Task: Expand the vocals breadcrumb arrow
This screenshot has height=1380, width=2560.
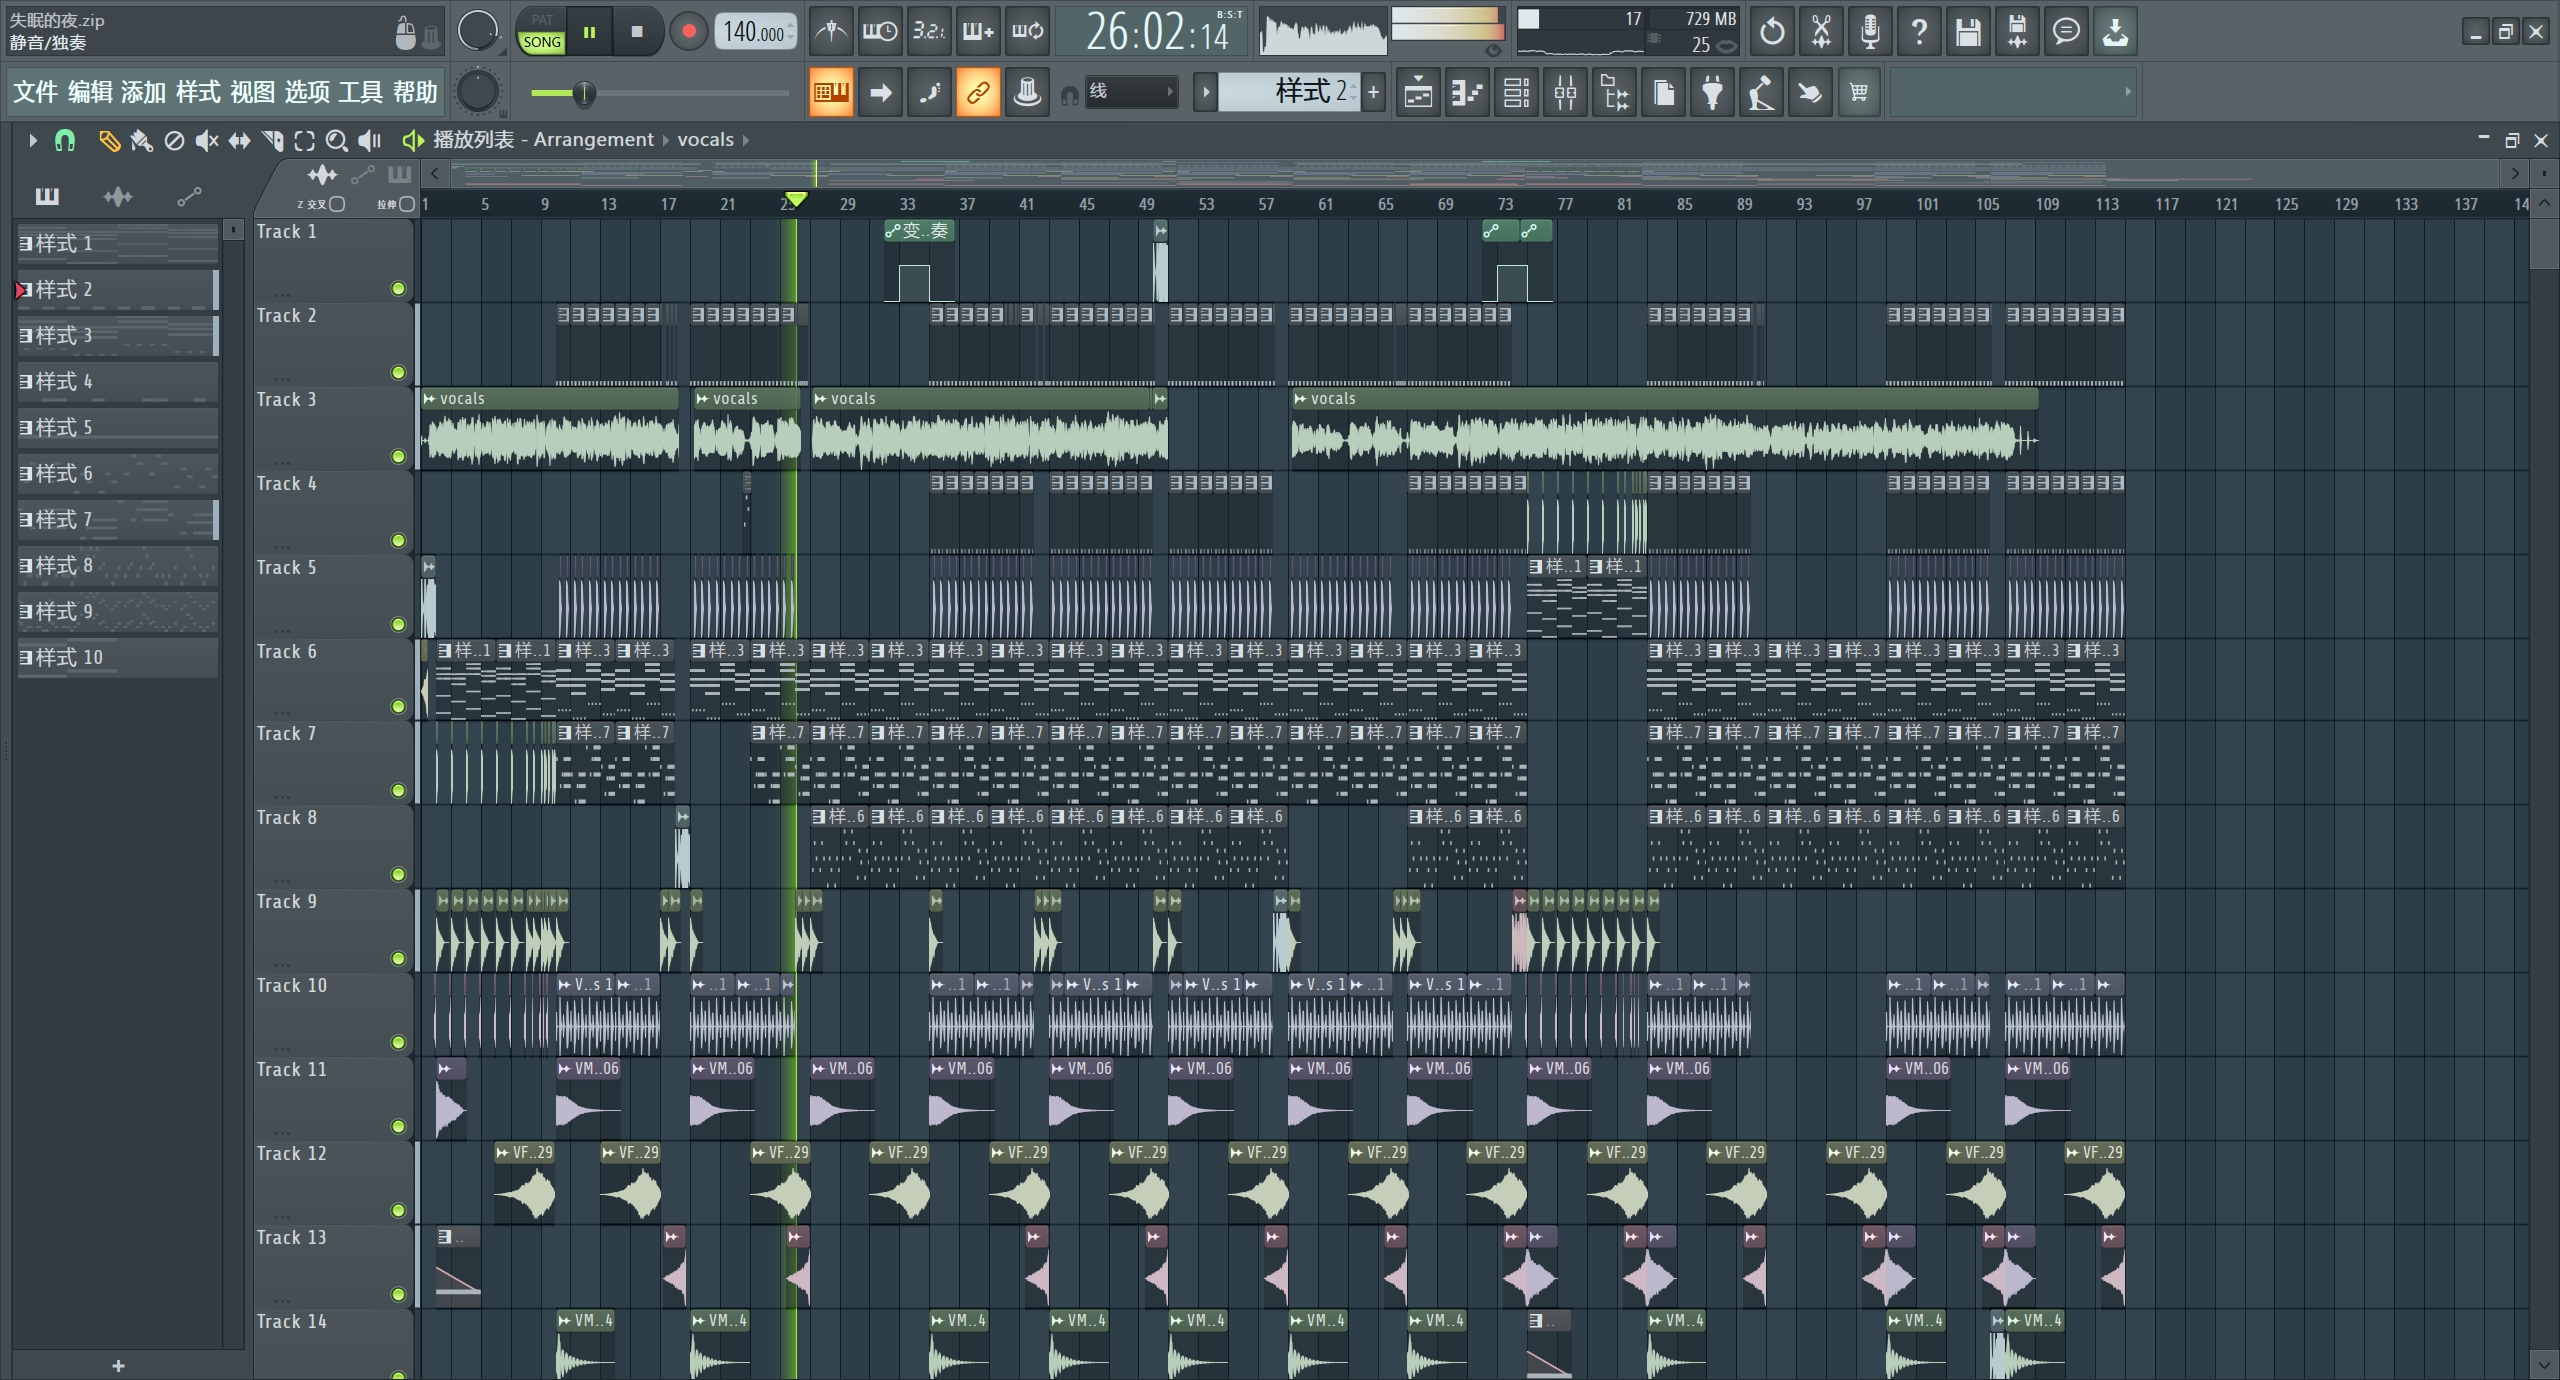Action: click(746, 140)
